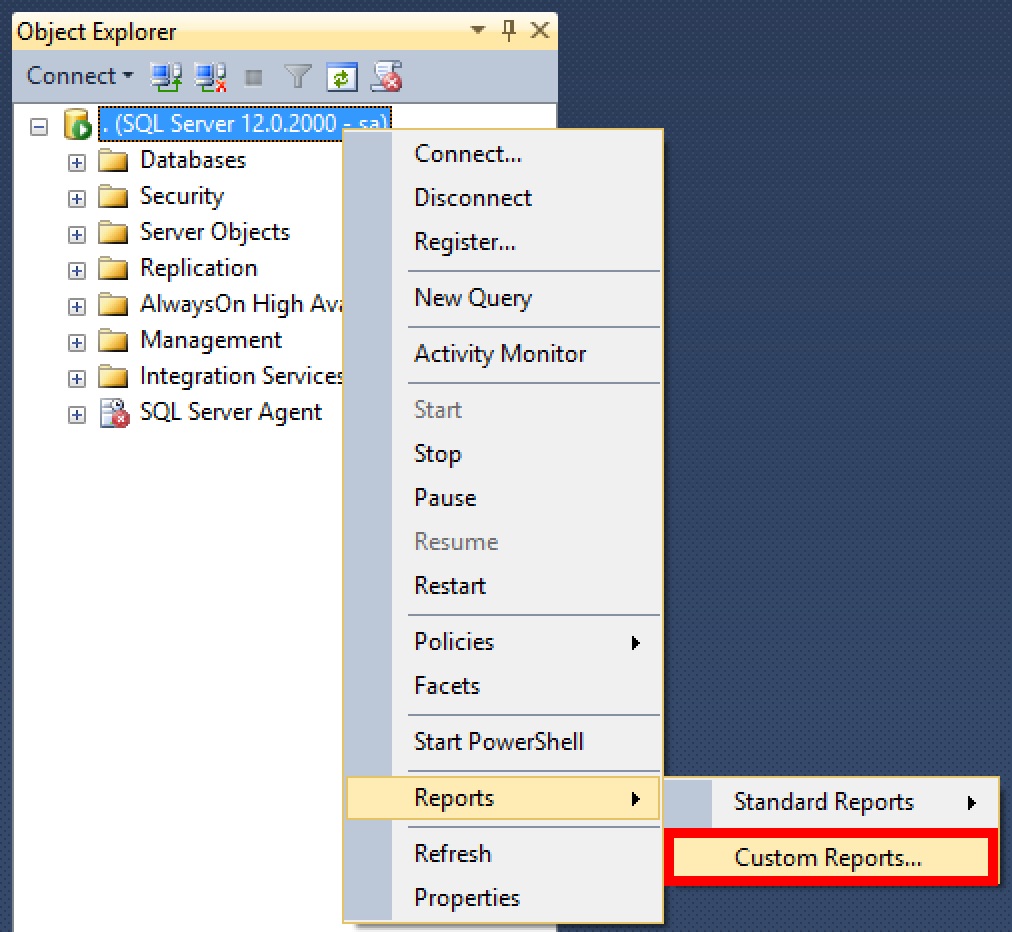Click the Integration Services folder icon
The height and width of the screenshot is (932, 1012).
pyautogui.click(x=113, y=377)
